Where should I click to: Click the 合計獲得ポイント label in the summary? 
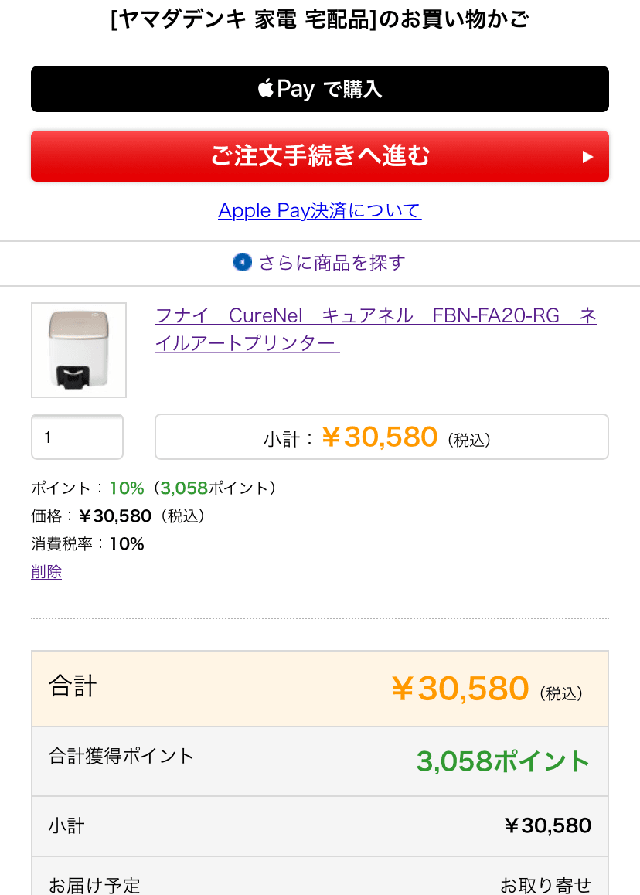point(121,756)
